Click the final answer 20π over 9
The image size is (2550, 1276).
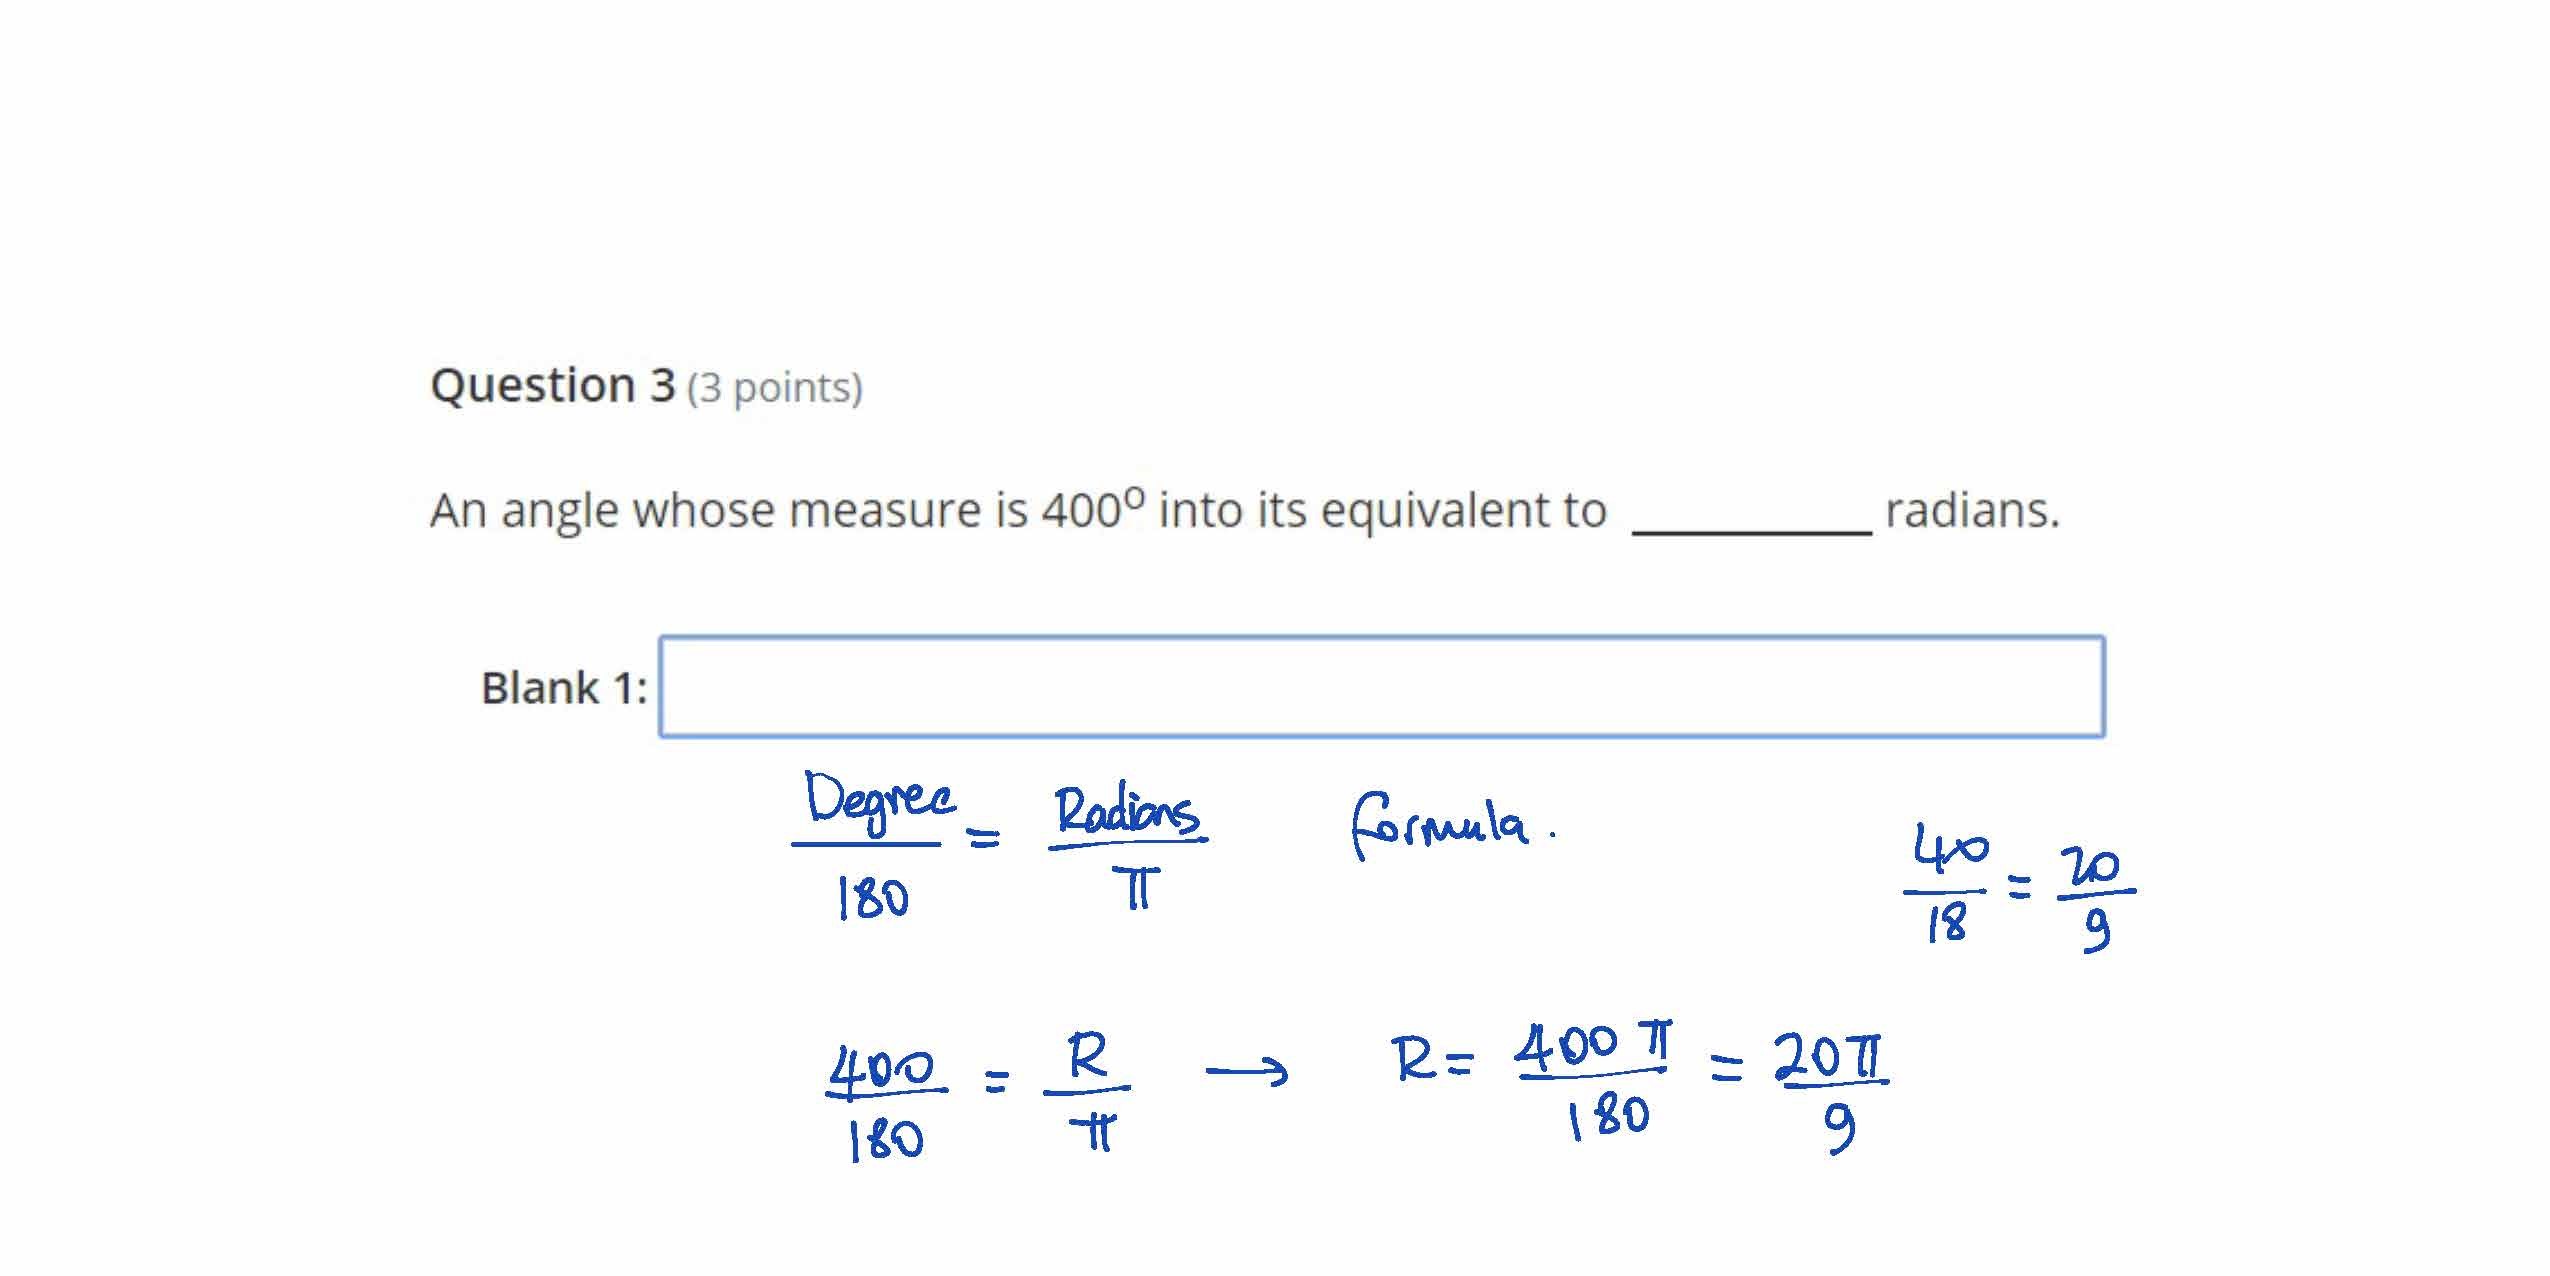click(1832, 1092)
